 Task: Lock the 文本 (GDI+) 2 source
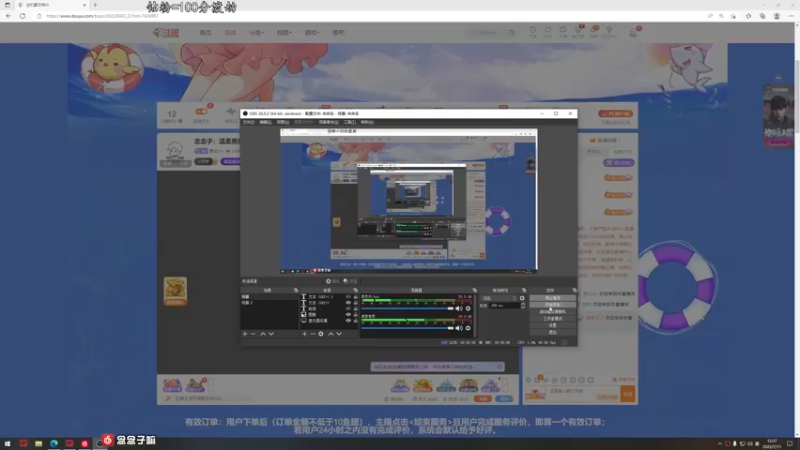click(x=356, y=296)
